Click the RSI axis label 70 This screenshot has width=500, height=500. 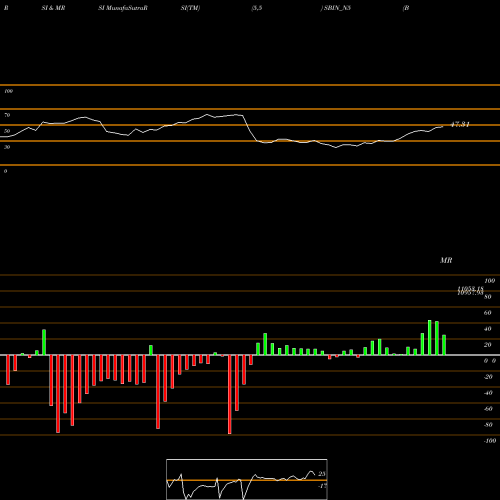(x=7, y=115)
